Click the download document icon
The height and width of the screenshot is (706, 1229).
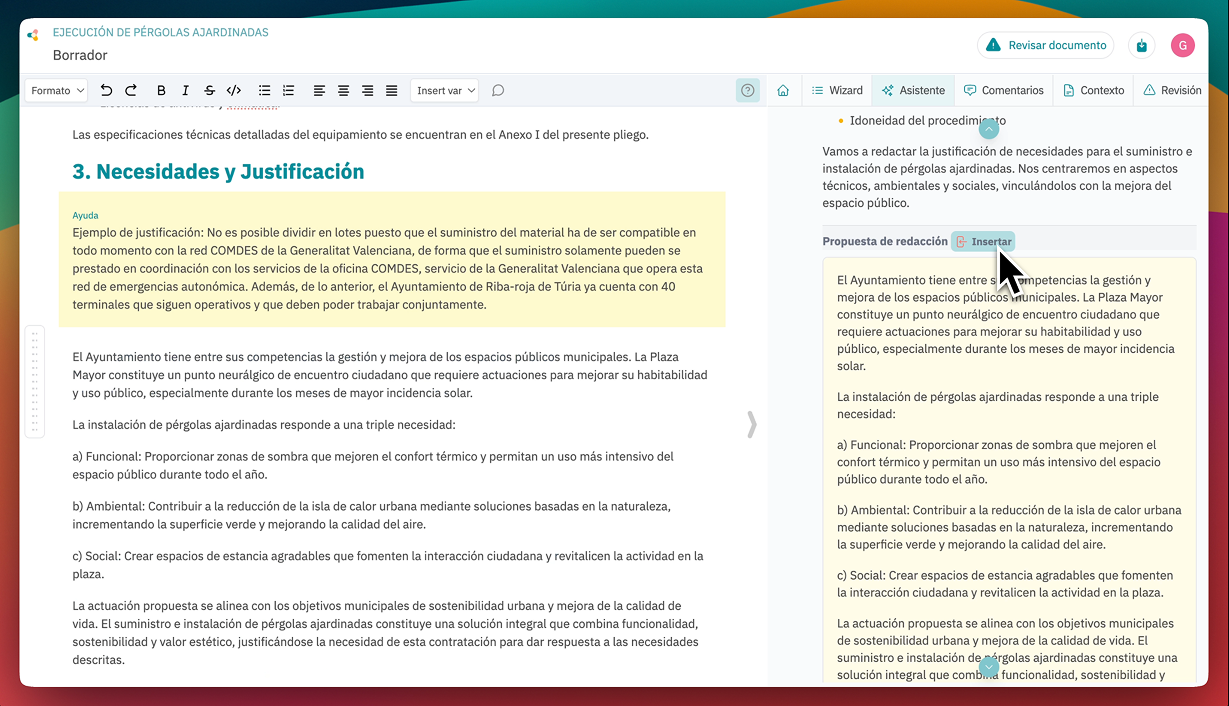click(1143, 45)
